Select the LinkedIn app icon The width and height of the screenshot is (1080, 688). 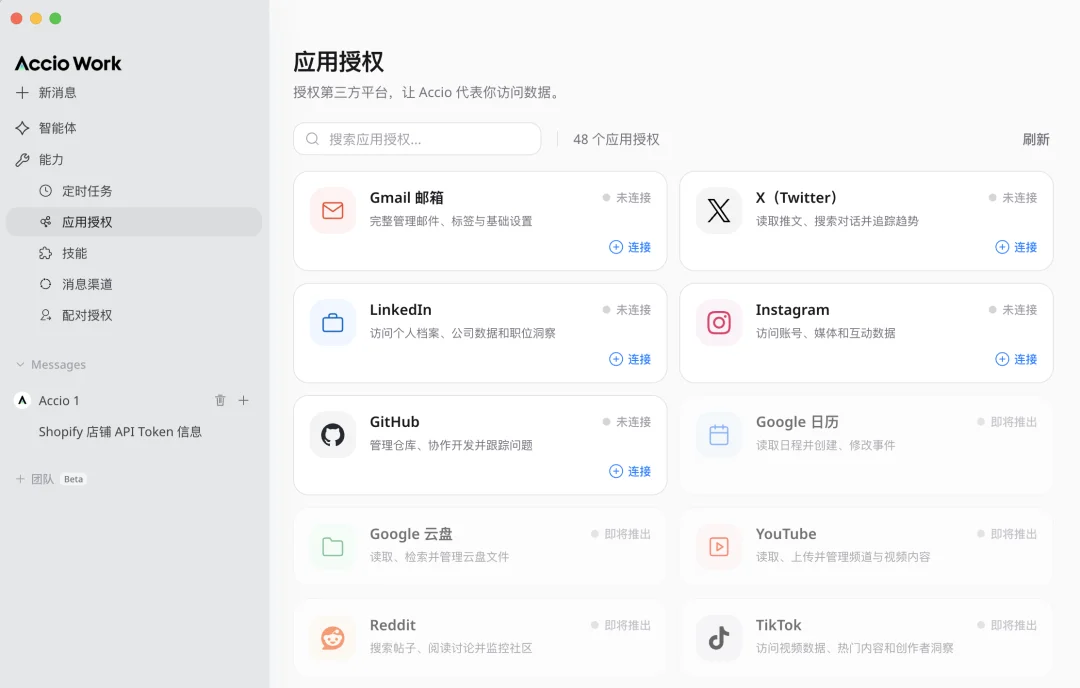pos(332,323)
